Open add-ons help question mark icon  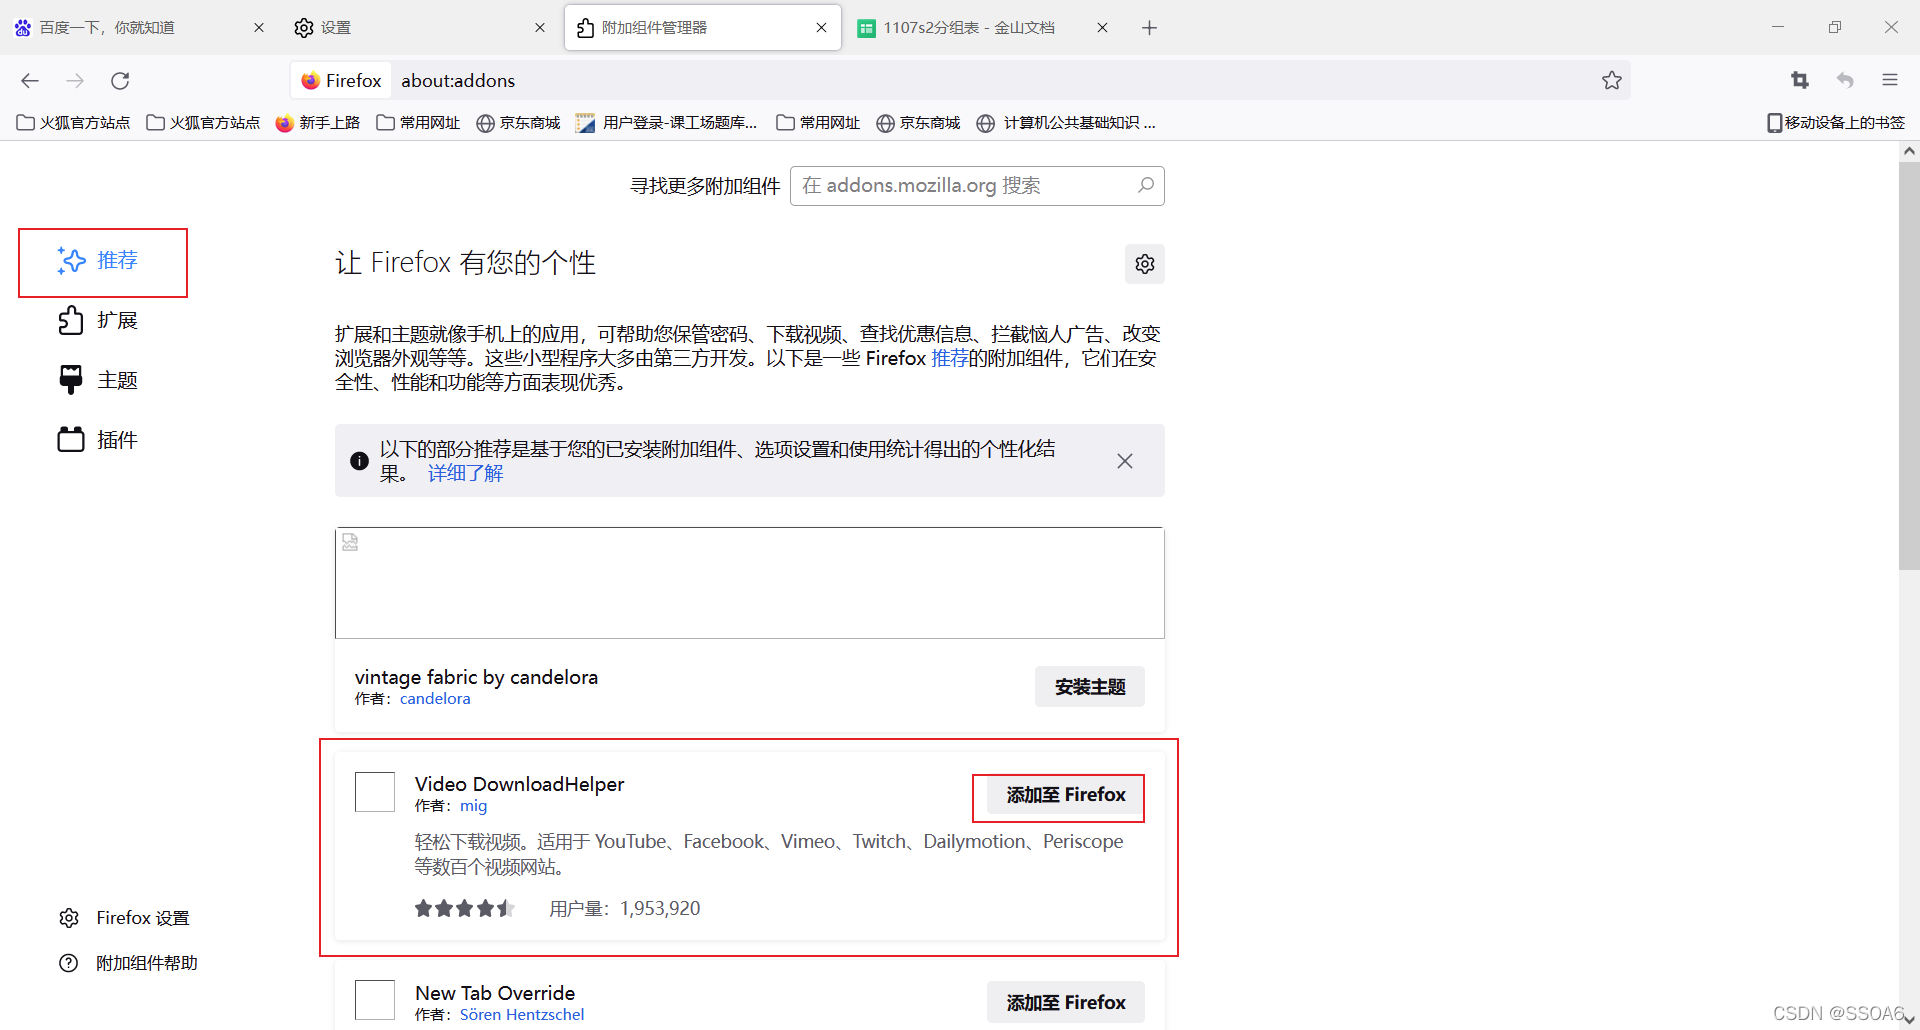coord(69,963)
